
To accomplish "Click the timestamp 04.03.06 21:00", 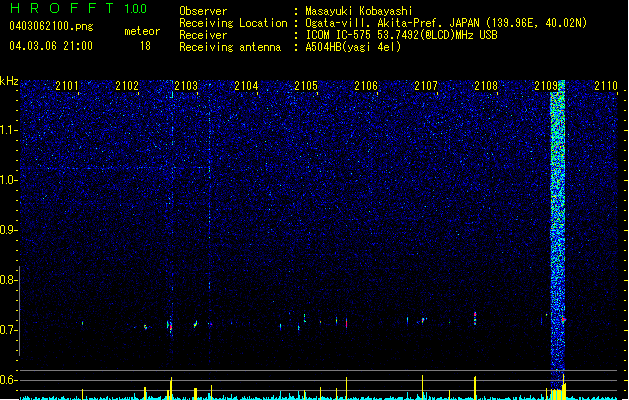I will click(x=51, y=46).
